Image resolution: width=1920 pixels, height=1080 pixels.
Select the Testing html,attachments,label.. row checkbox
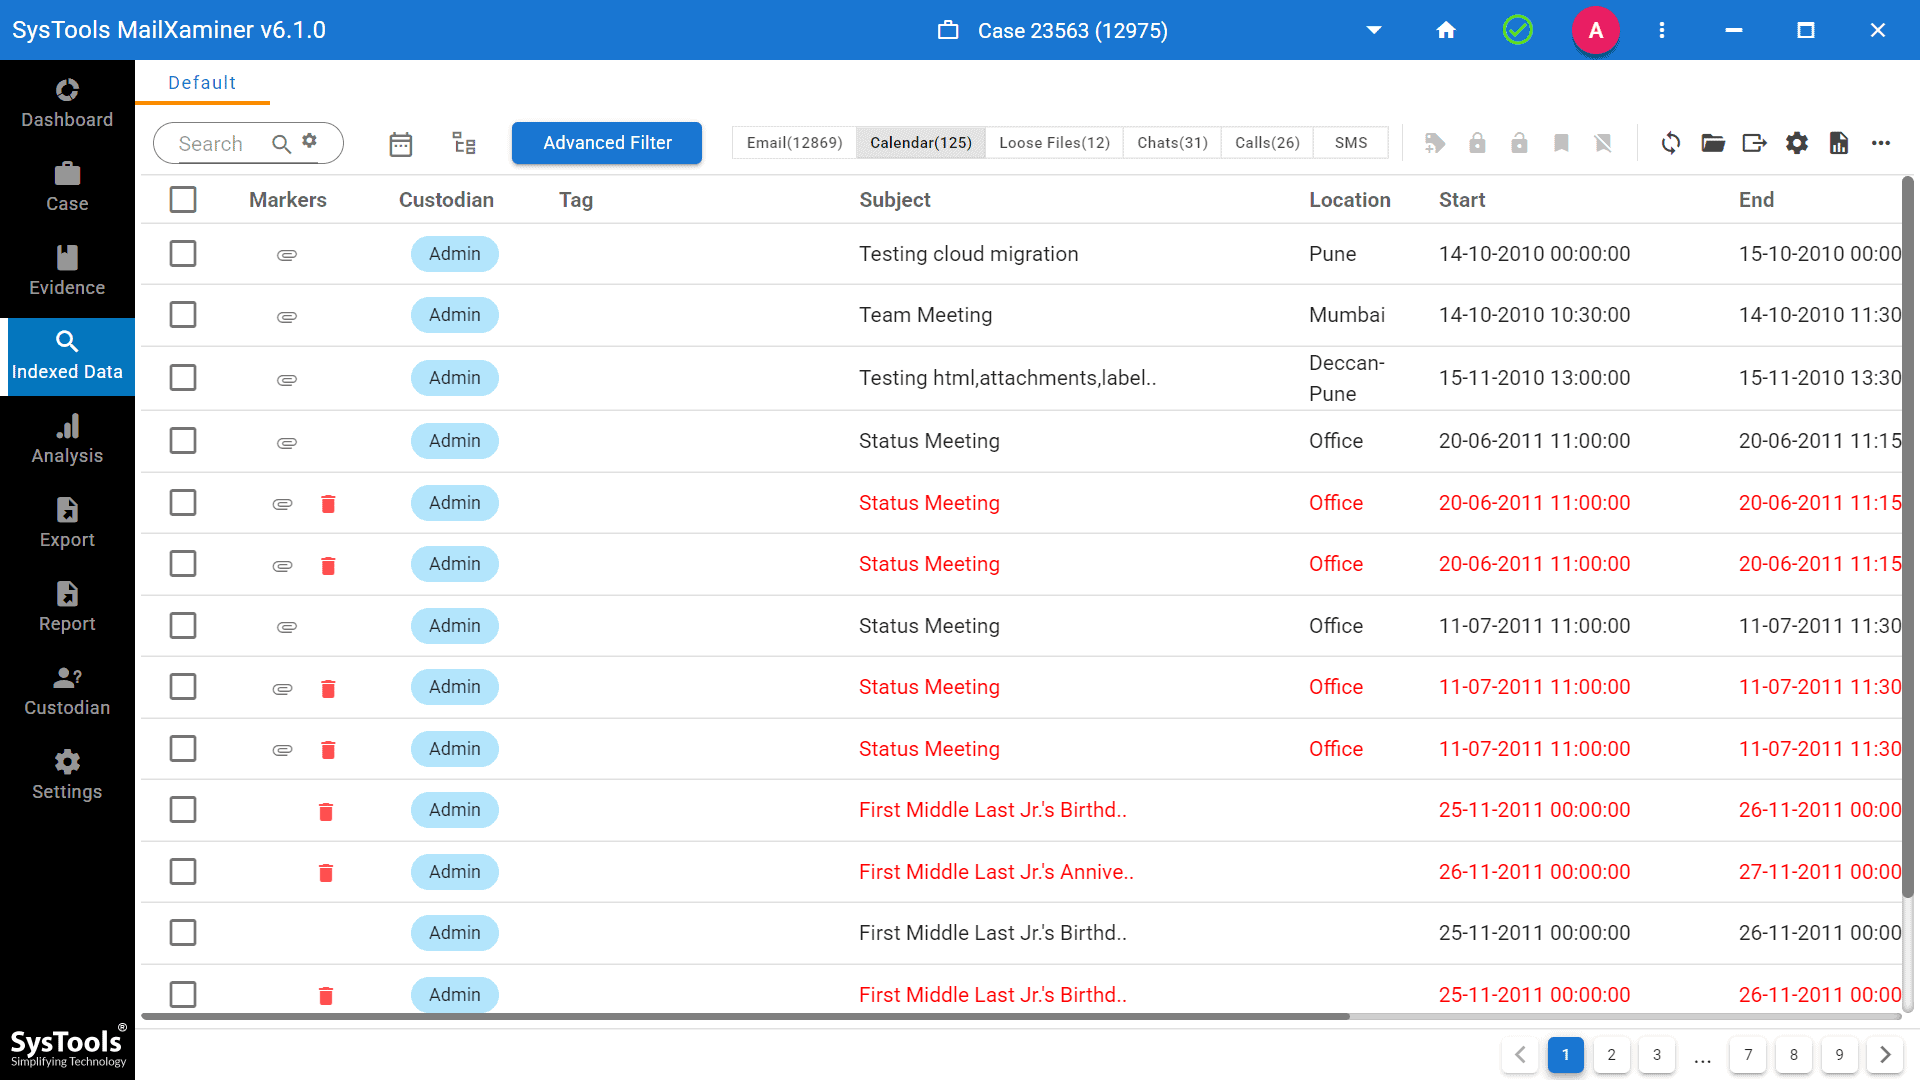pyautogui.click(x=183, y=377)
